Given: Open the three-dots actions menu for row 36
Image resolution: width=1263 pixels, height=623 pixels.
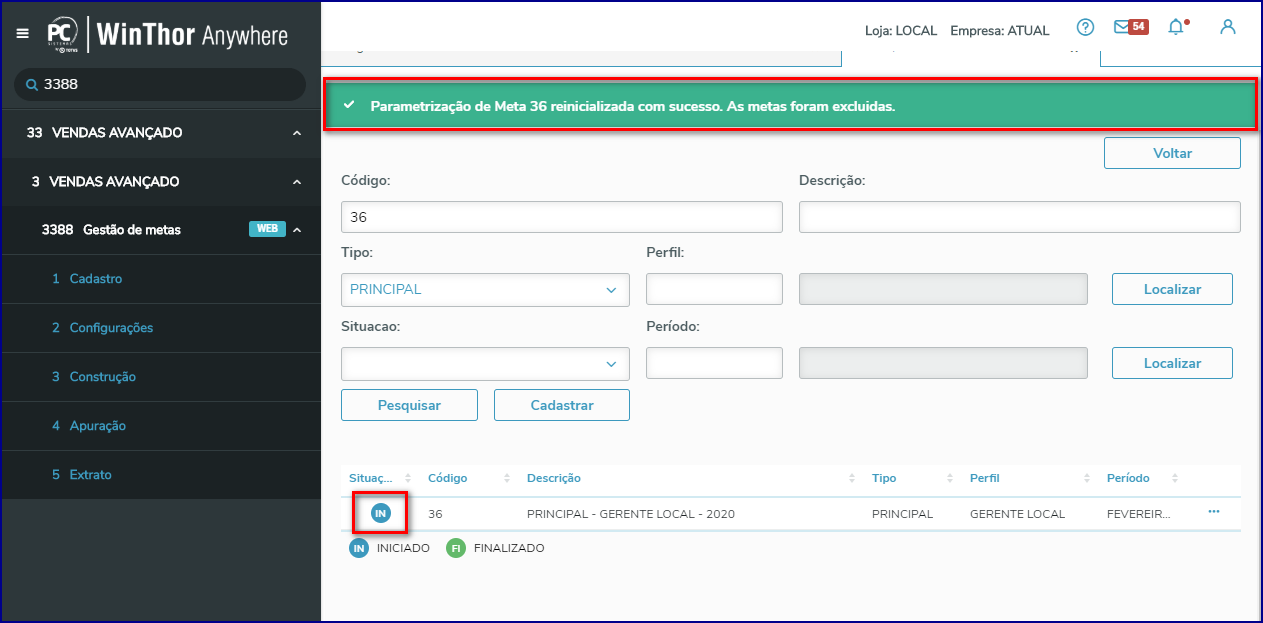Looking at the screenshot, I should point(1214,511).
